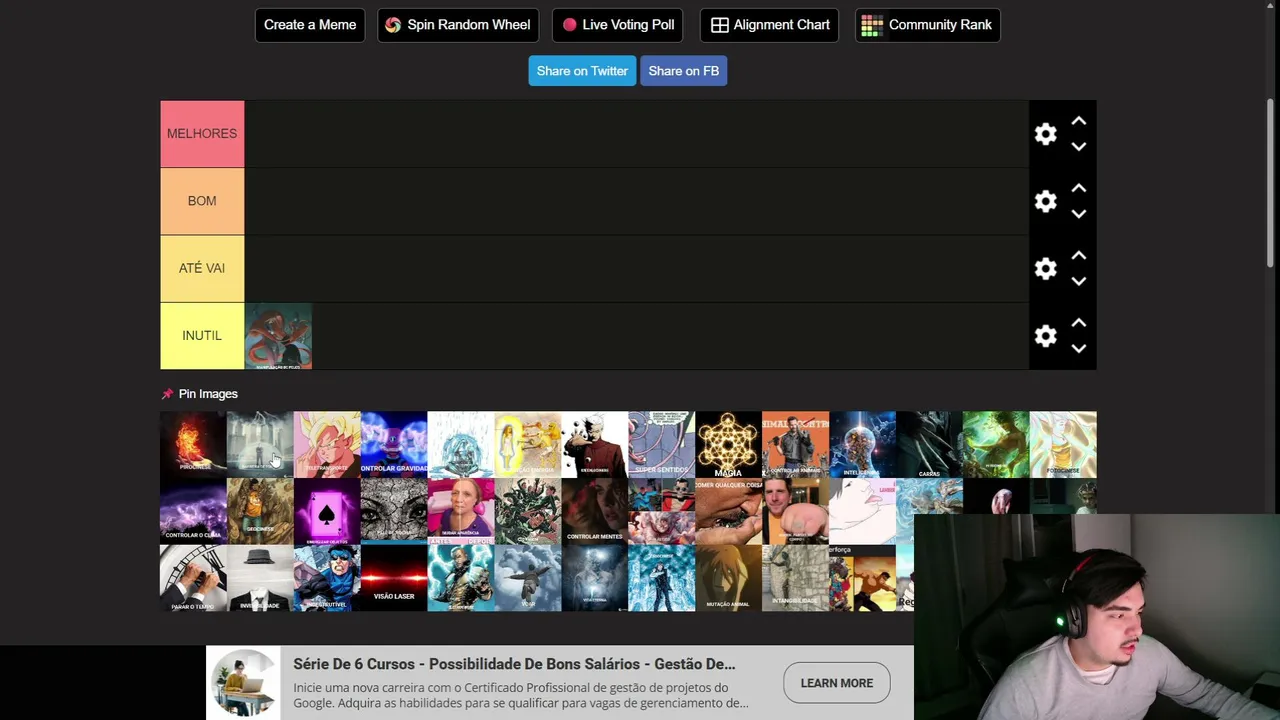
Task: Open Spin Random Wheel
Action: pyautogui.click(x=458, y=25)
